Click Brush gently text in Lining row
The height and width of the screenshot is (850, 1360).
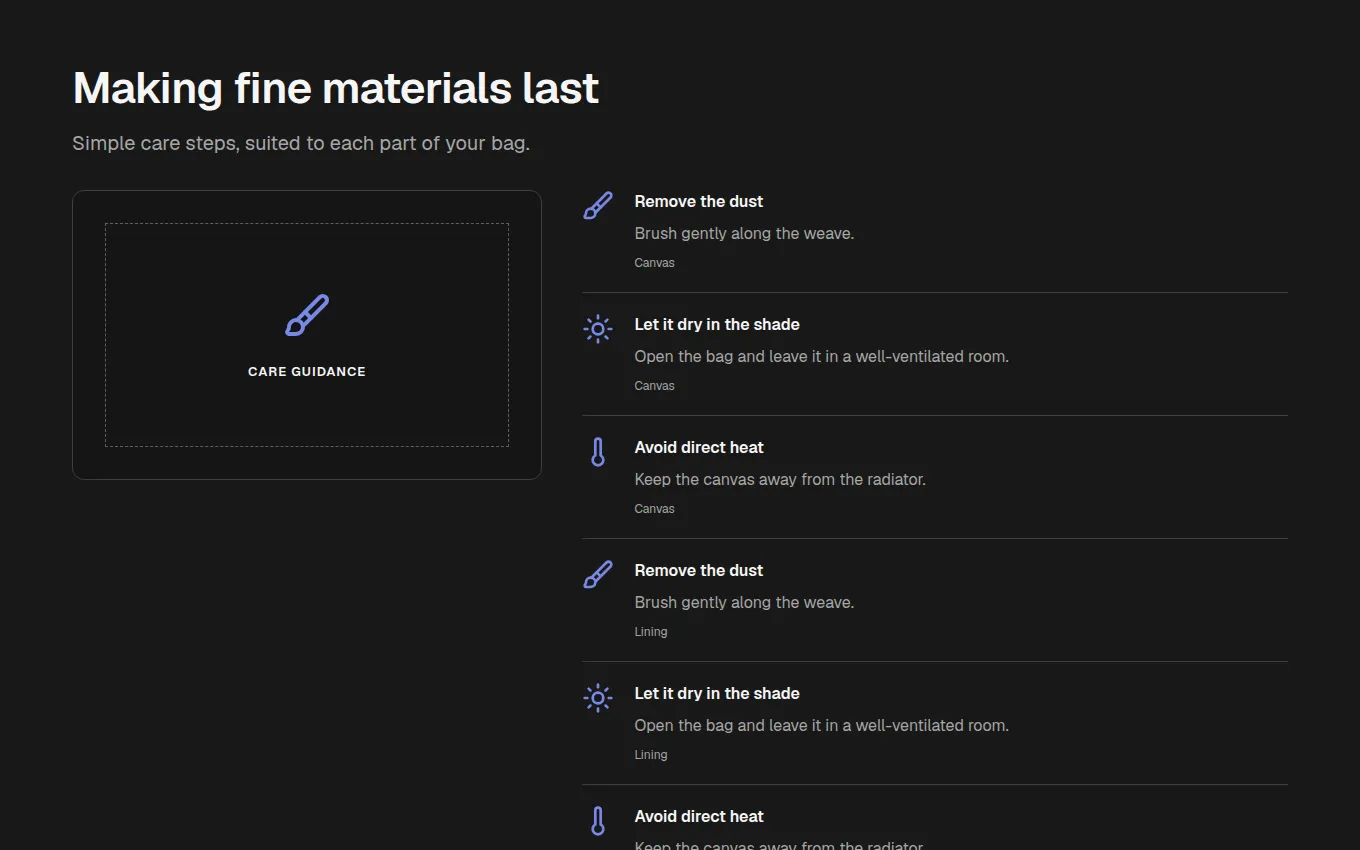click(745, 602)
